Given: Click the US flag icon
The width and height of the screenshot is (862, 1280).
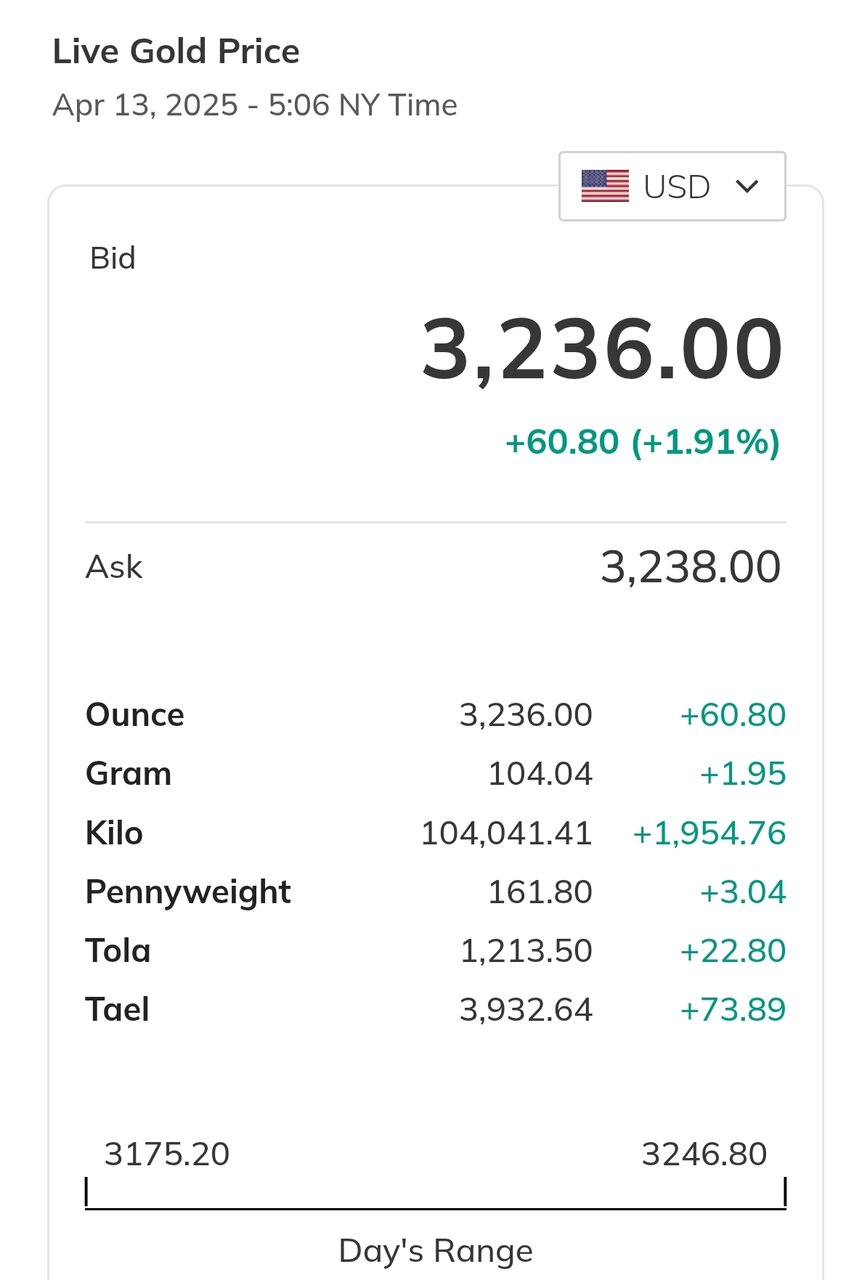Looking at the screenshot, I should pyautogui.click(x=605, y=186).
